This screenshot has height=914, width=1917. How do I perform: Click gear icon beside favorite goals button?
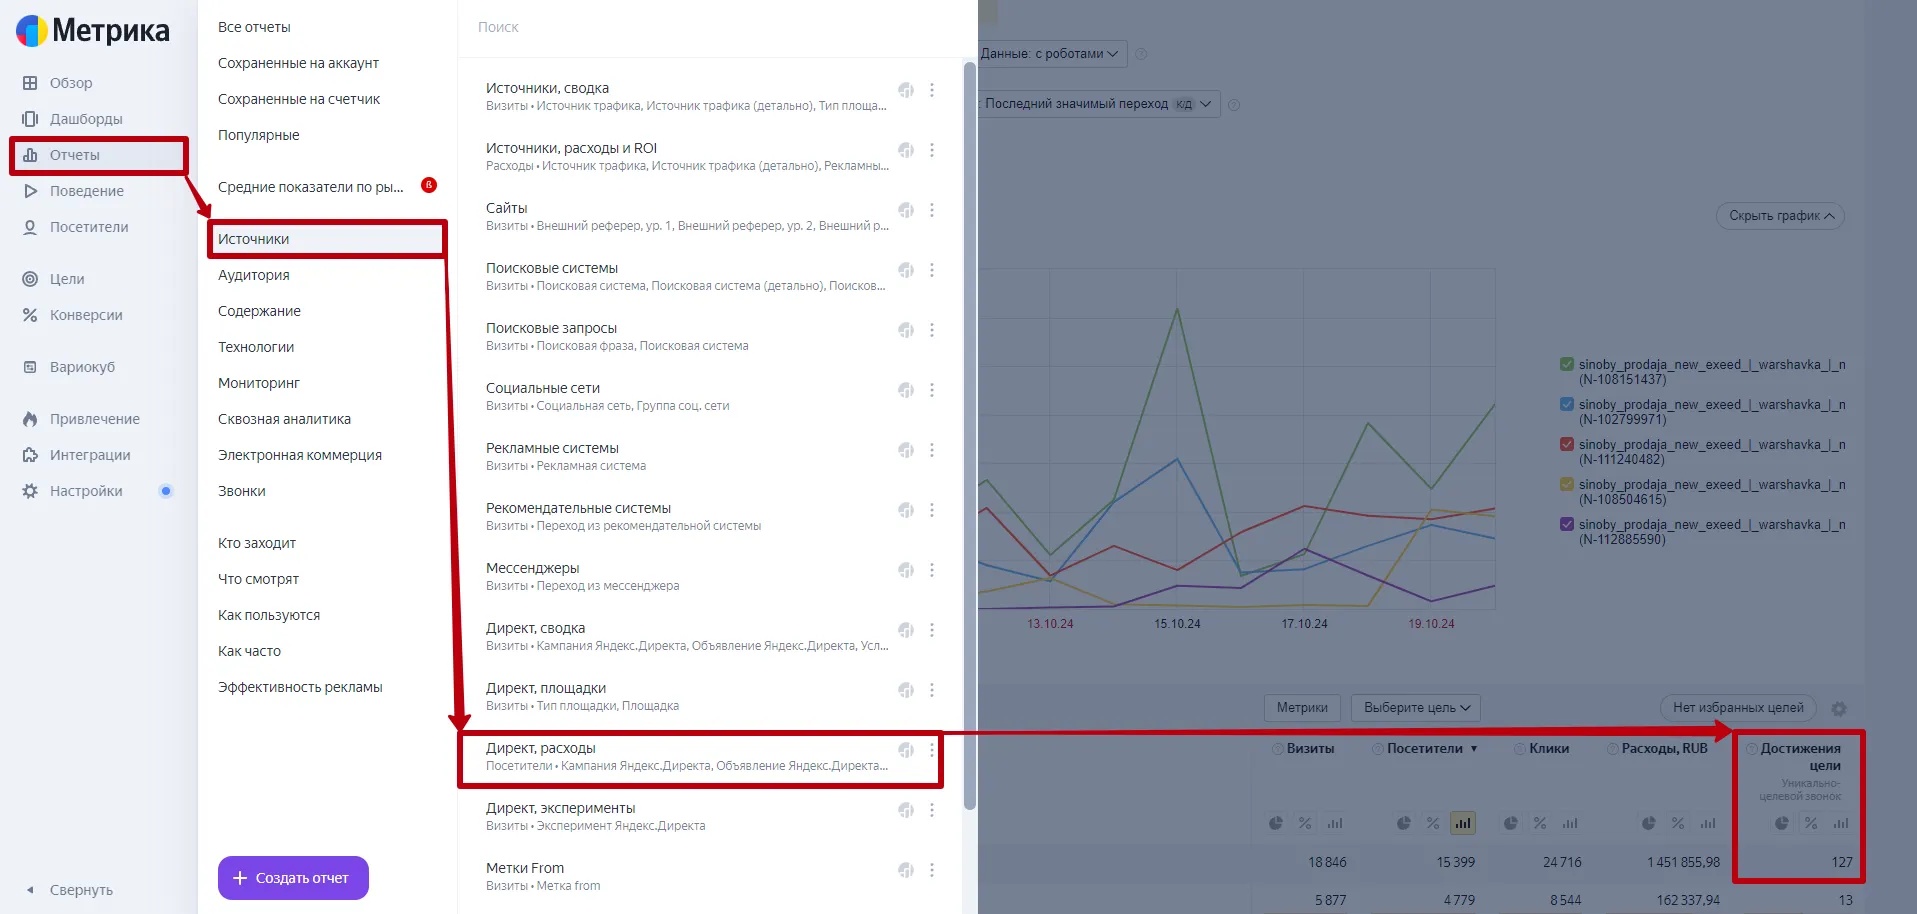(x=1839, y=709)
